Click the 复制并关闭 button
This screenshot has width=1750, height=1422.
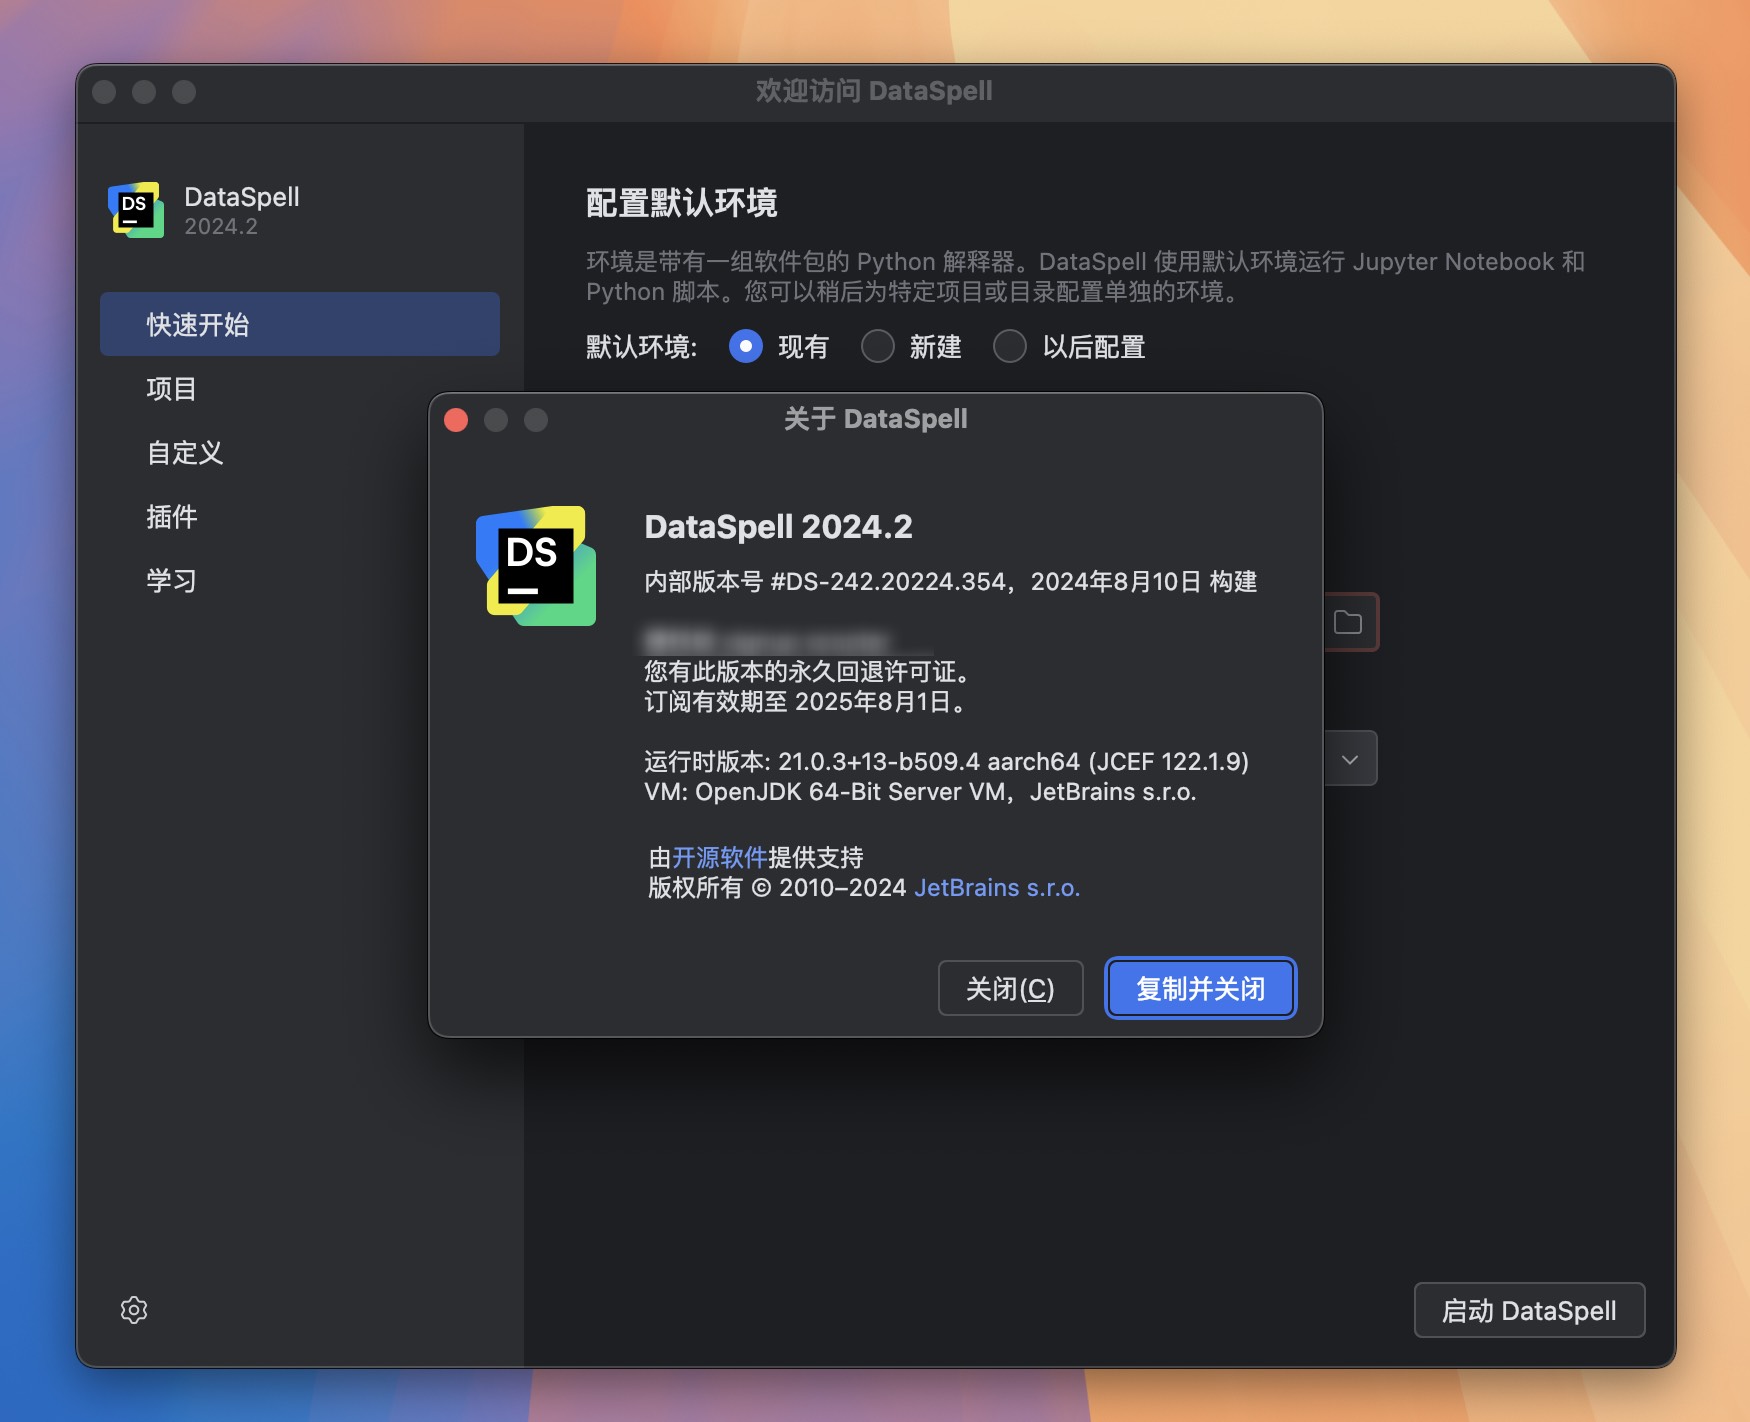[1200, 988]
